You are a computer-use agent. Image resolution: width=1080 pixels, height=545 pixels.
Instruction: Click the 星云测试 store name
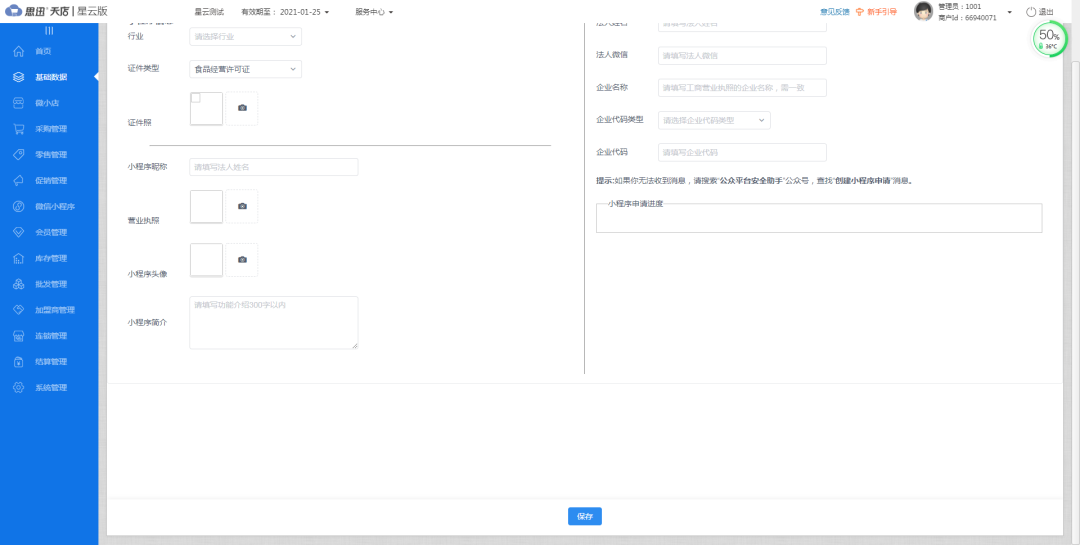point(209,12)
